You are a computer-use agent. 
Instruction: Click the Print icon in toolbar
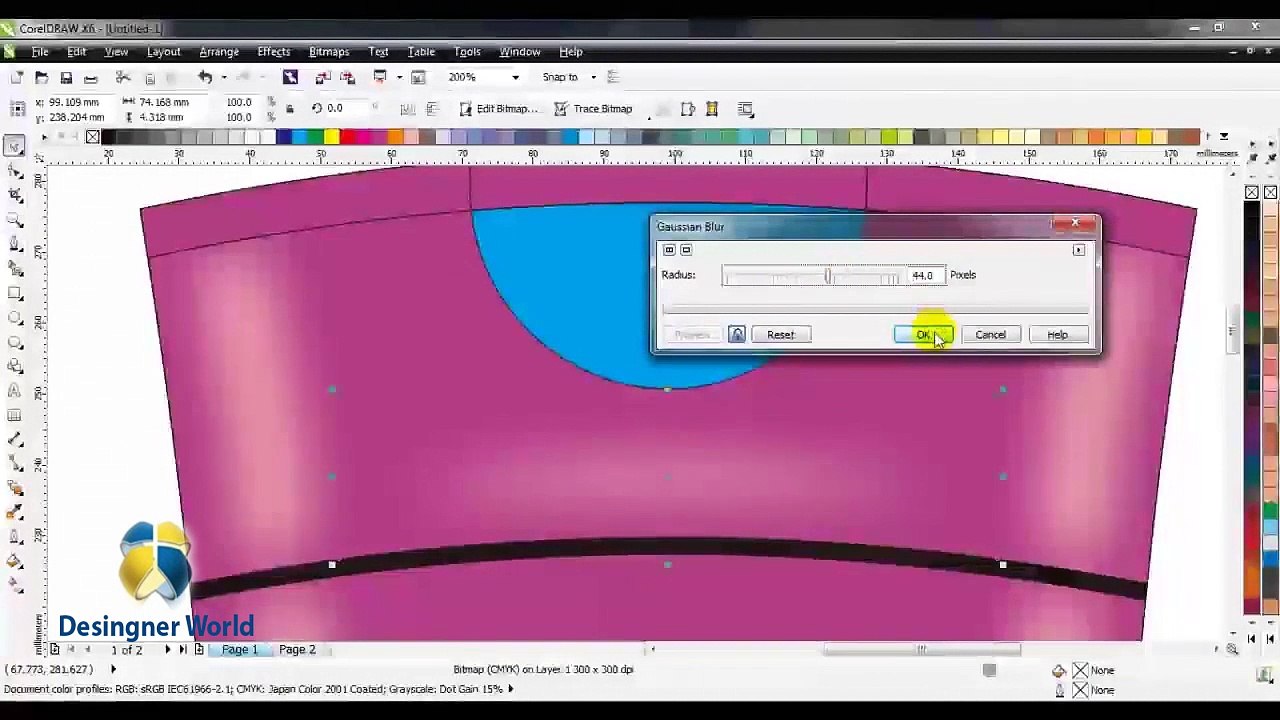91,77
